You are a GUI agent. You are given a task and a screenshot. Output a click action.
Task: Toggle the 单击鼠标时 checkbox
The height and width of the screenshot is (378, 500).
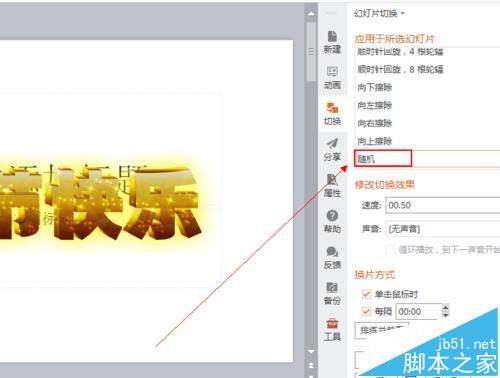tap(366, 294)
